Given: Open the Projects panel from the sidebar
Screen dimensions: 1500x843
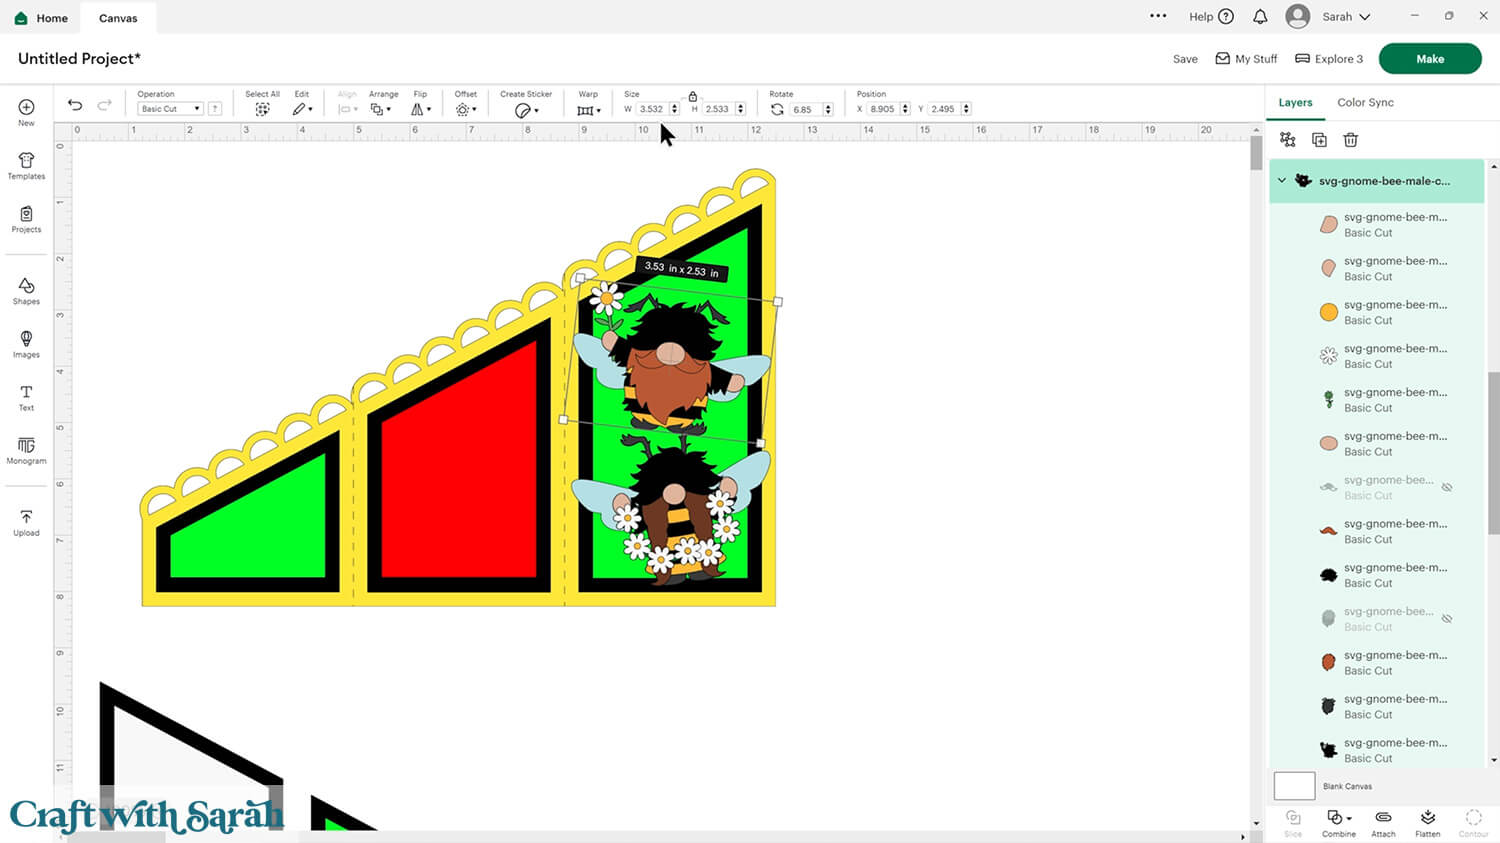Looking at the screenshot, I should click(26, 219).
